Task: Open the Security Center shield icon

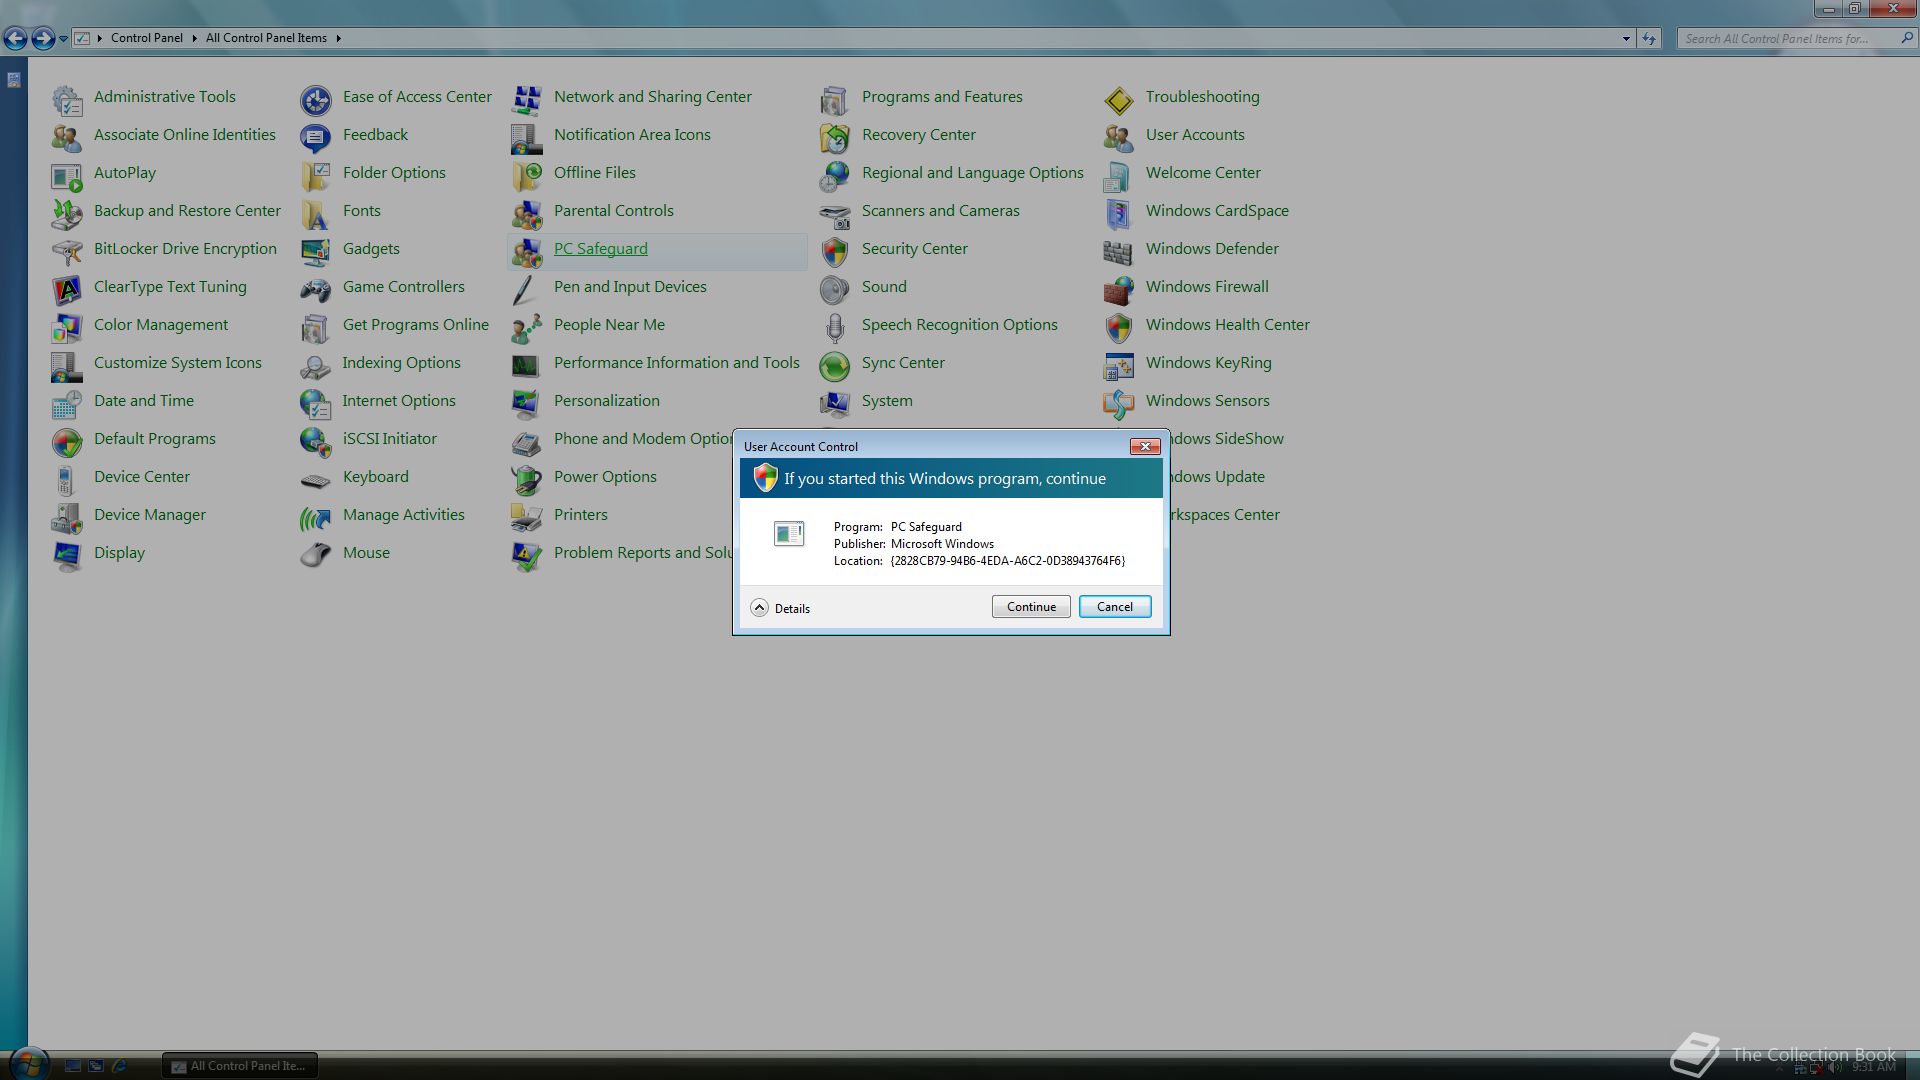Action: pos(835,251)
